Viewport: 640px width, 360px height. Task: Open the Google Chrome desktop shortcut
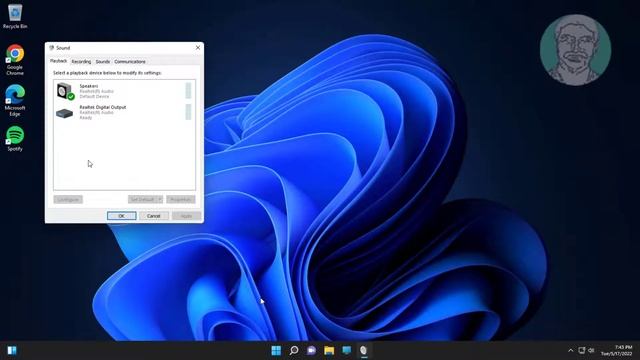pos(15,60)
